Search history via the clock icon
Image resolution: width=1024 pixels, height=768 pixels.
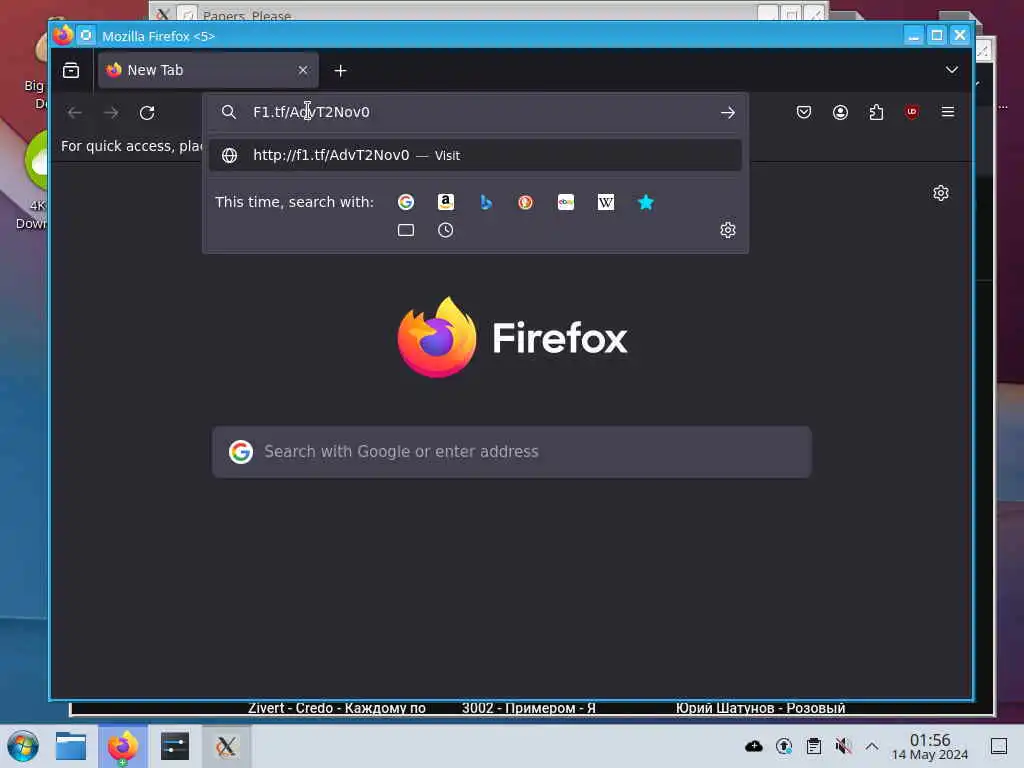click(445, 230)
